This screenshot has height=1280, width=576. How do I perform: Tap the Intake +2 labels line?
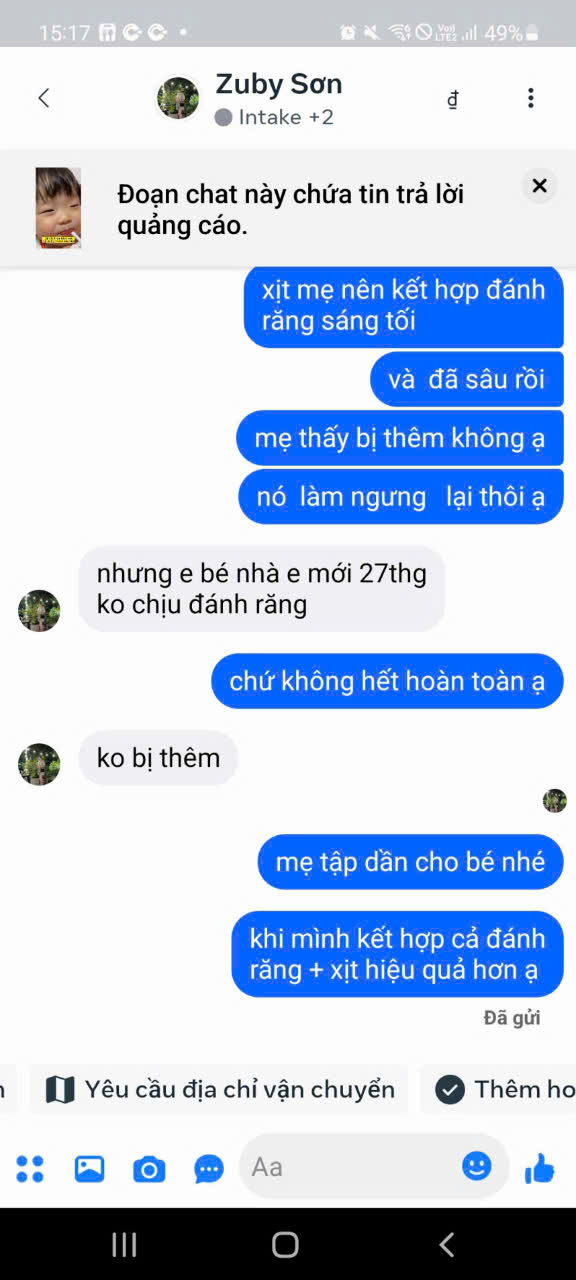click(274, 117)
